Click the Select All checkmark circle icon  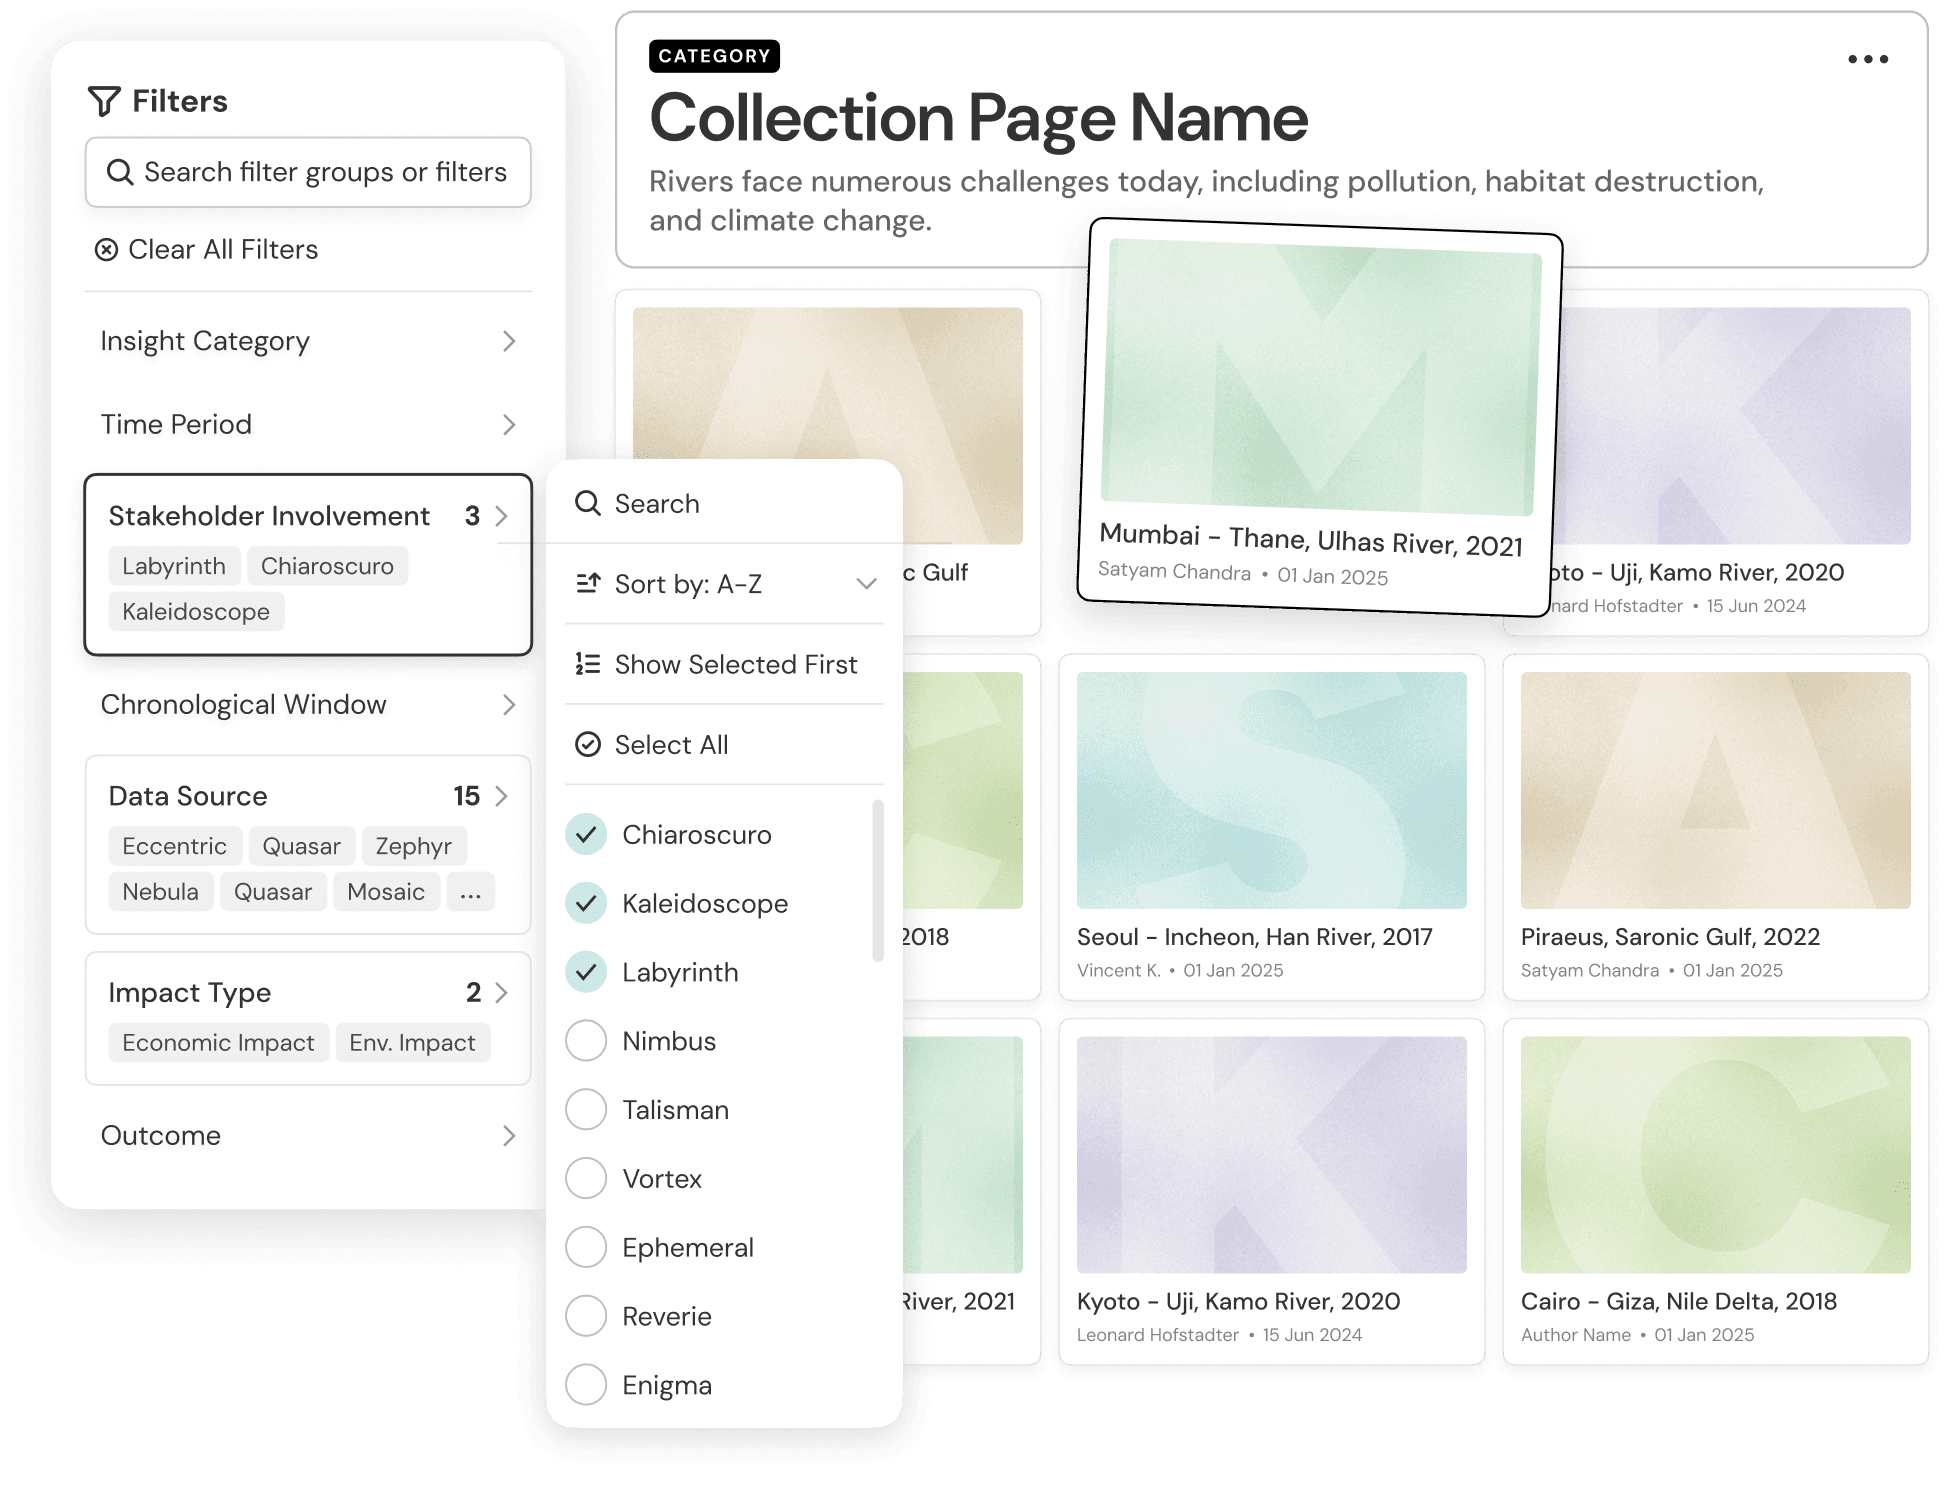point(588,744)
